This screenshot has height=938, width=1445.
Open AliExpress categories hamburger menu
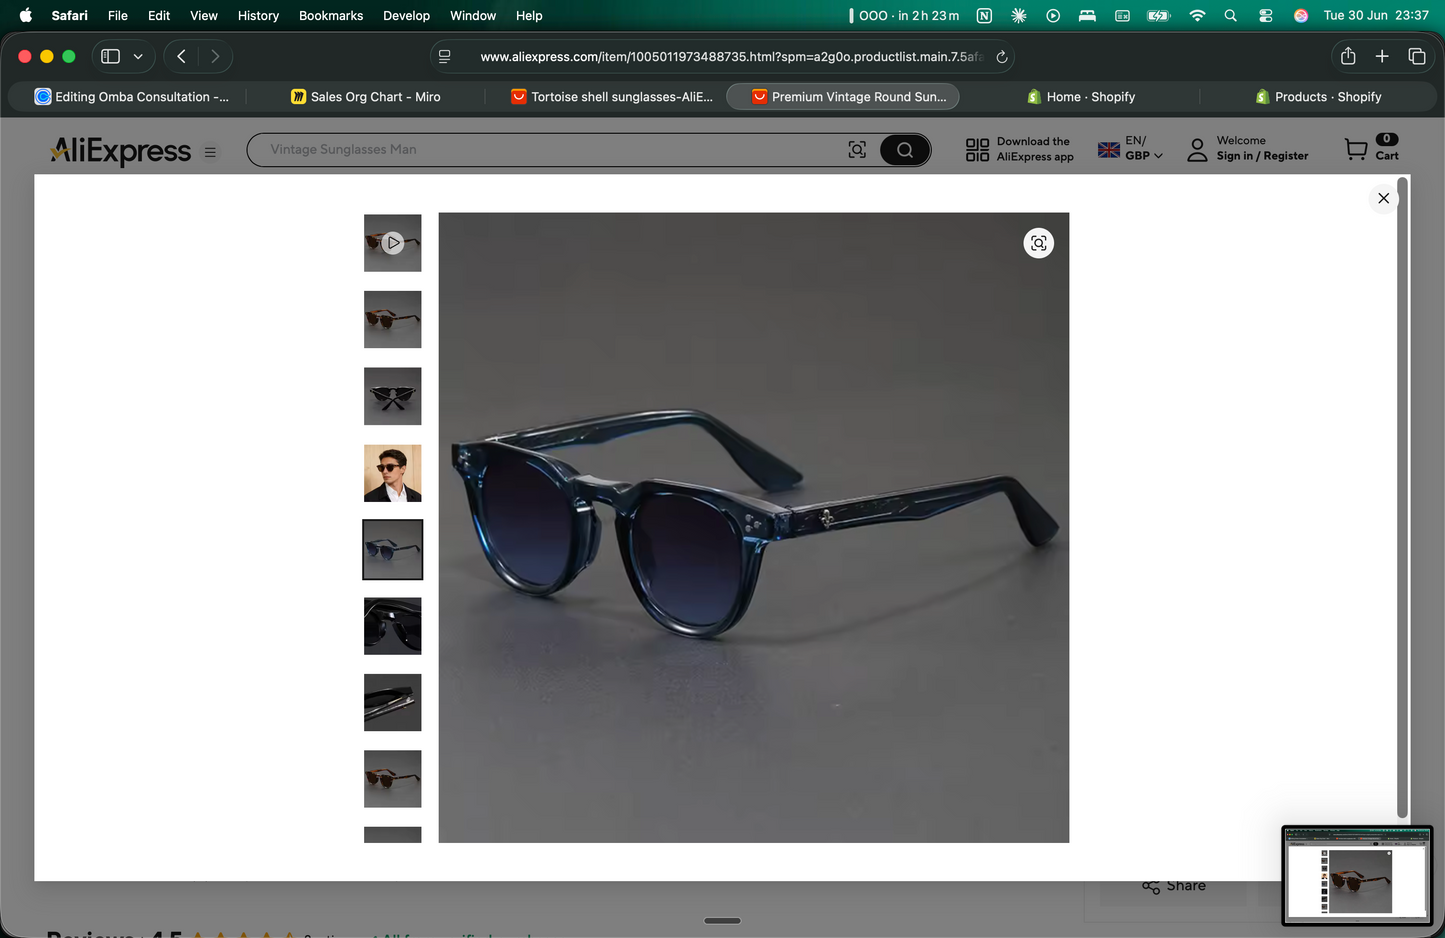[x=210, y=152]
